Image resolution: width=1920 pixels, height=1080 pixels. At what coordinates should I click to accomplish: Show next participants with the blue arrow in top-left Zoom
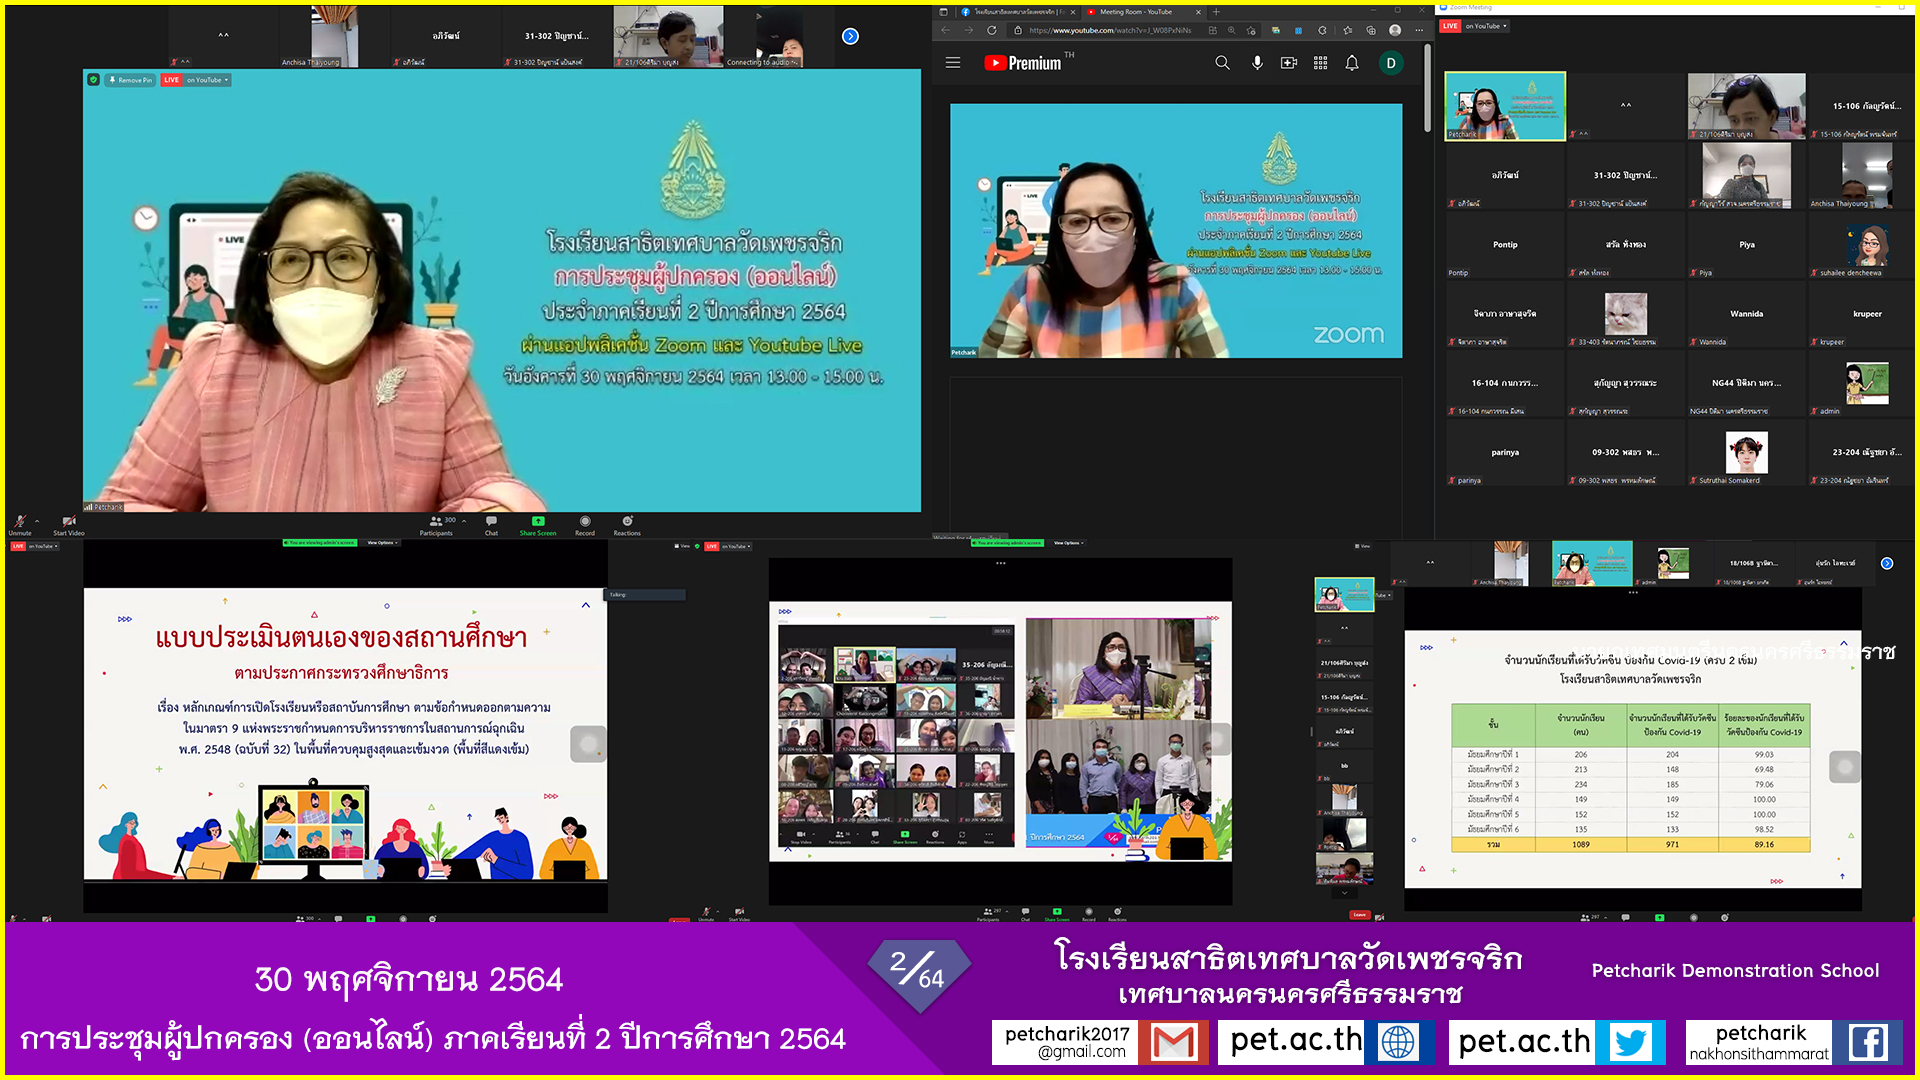tap(850, 36)
